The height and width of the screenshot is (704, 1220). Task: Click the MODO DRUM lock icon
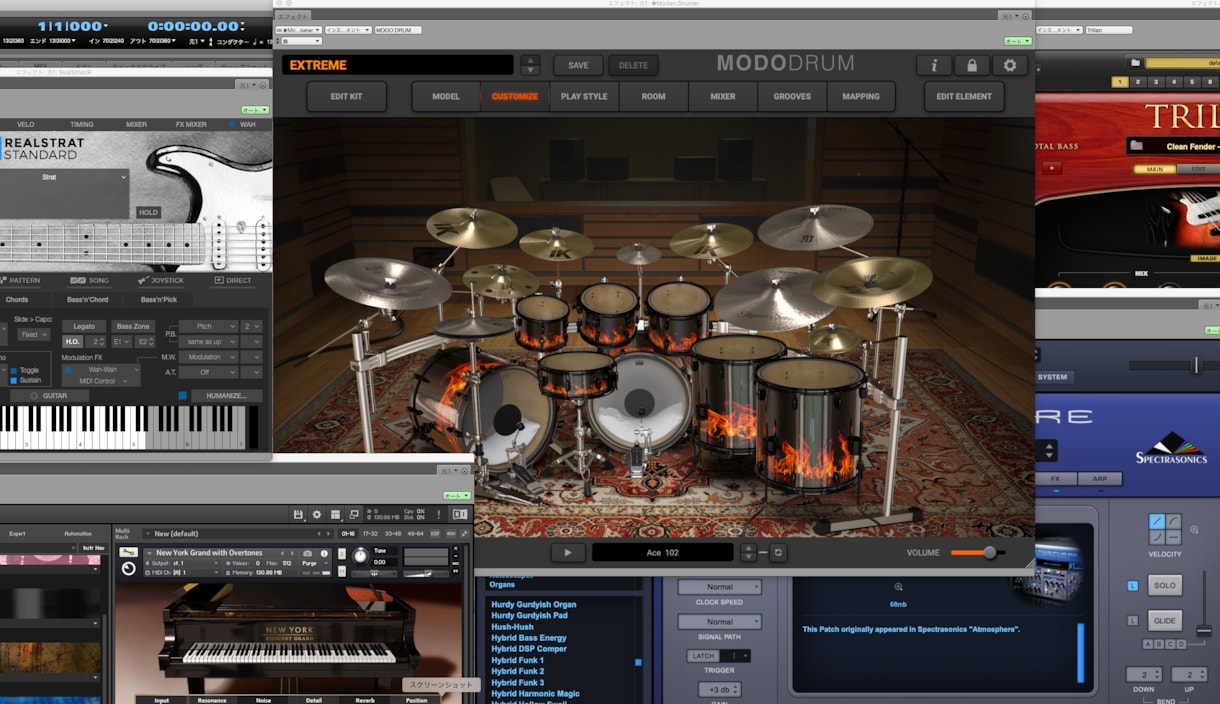(x=972, y=65)
